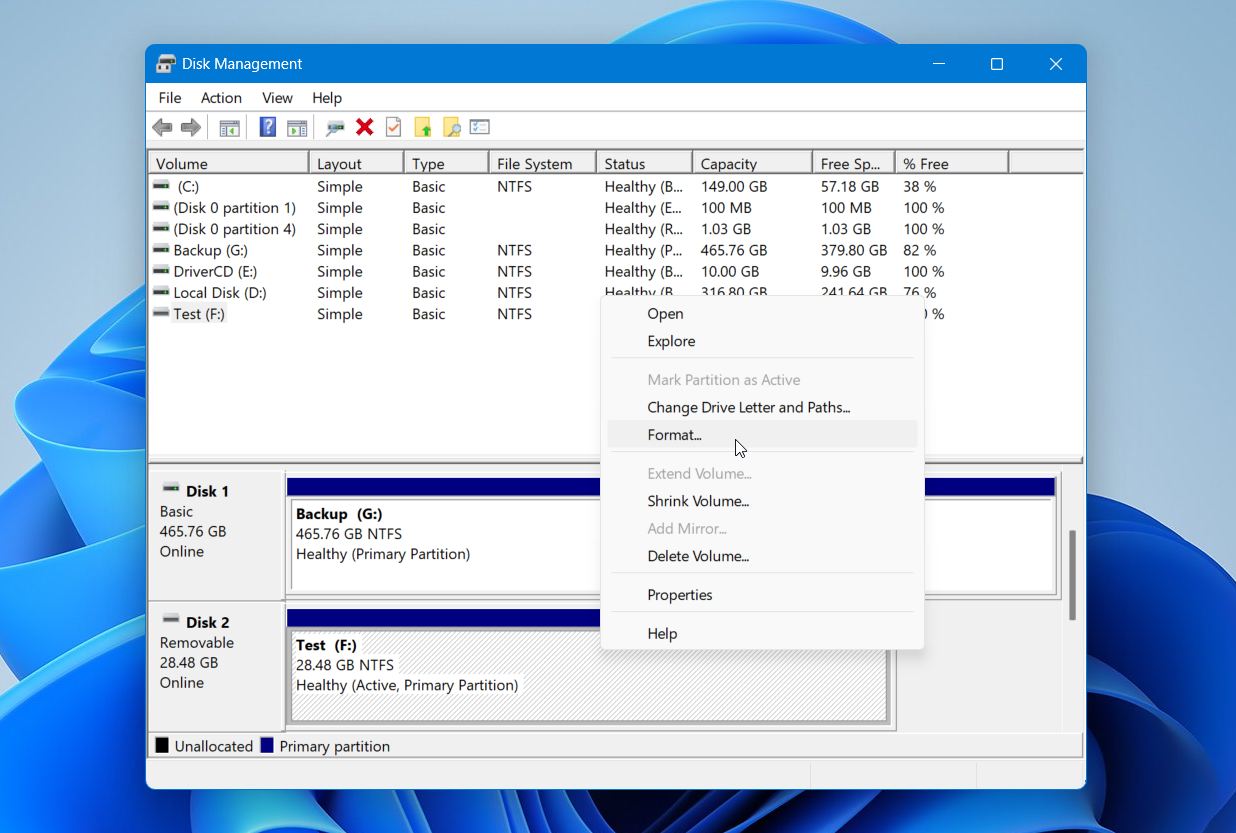Select Format... in the context menu
This screenshot has height=833, width=1236.
pyautogui.click(x=762, y=435)
